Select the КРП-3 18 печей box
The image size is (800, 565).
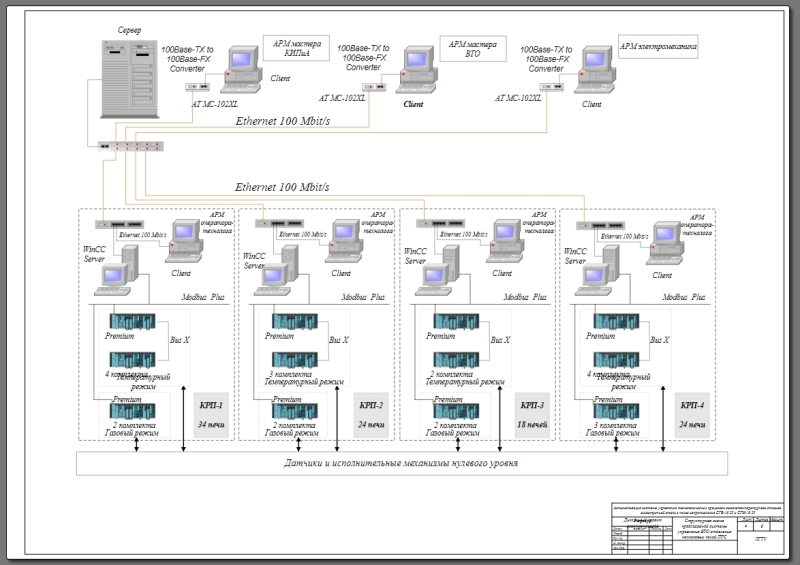point(532,415)
